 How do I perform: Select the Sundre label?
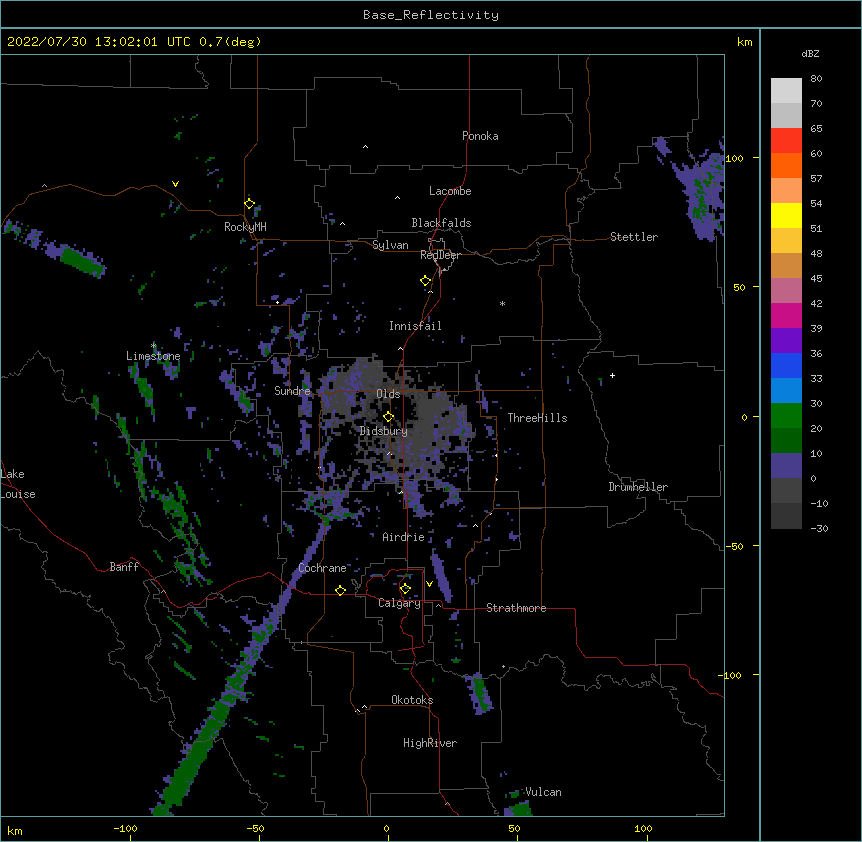[x=292, y=391]
